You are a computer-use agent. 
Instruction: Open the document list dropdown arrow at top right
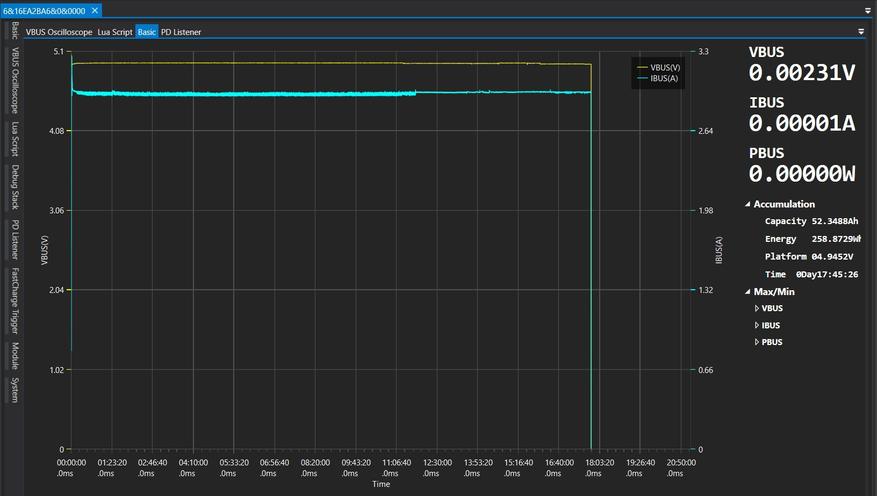[x=867, y=10]
